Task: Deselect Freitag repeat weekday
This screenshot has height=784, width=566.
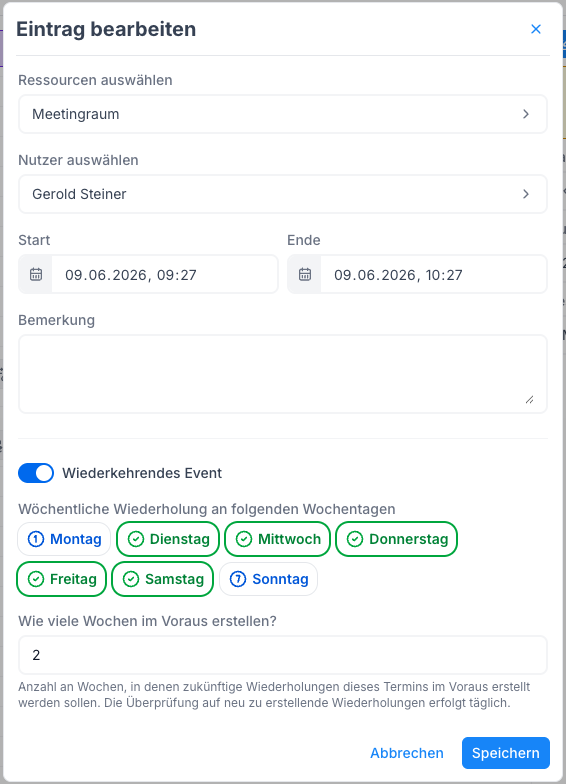Action: click(x=62, y=579)
